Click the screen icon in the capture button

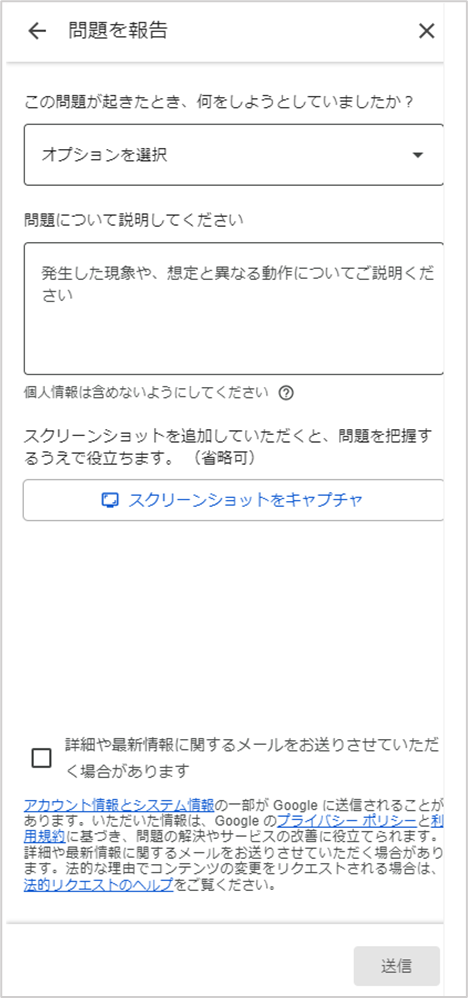click(111, 500)
